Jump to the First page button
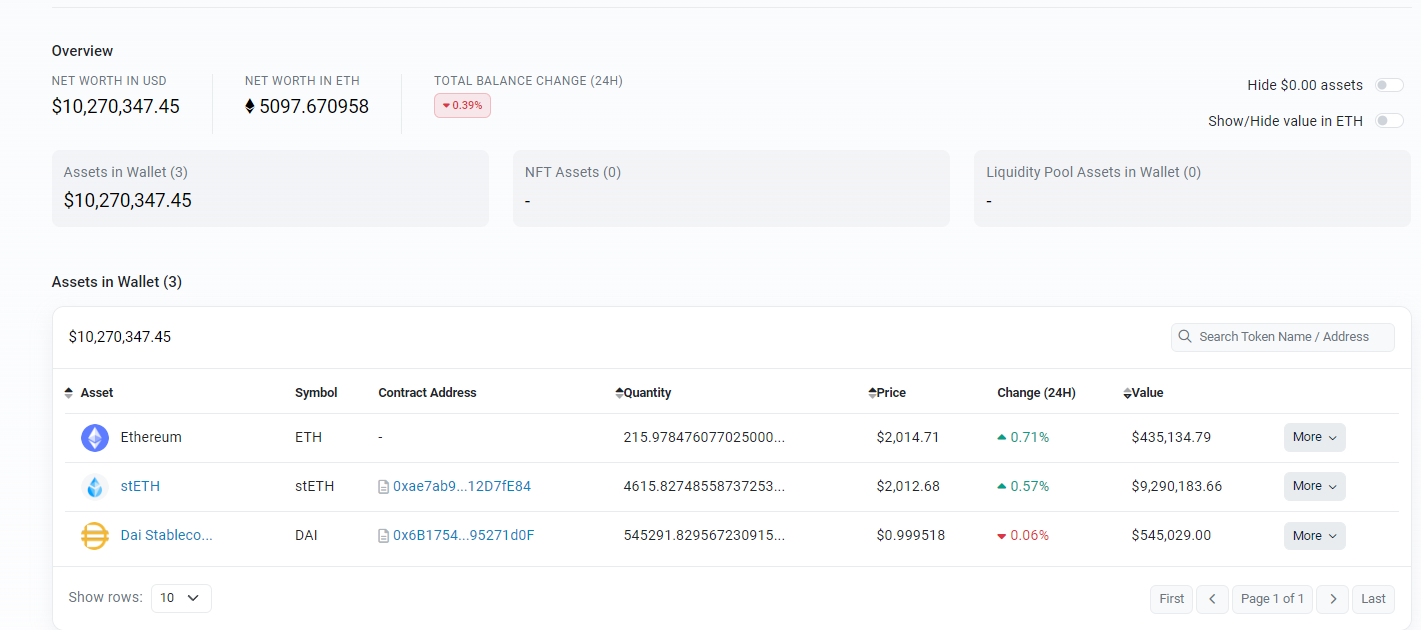Viewport: 1421px width, 630px height. click(x=1172, y=599)
